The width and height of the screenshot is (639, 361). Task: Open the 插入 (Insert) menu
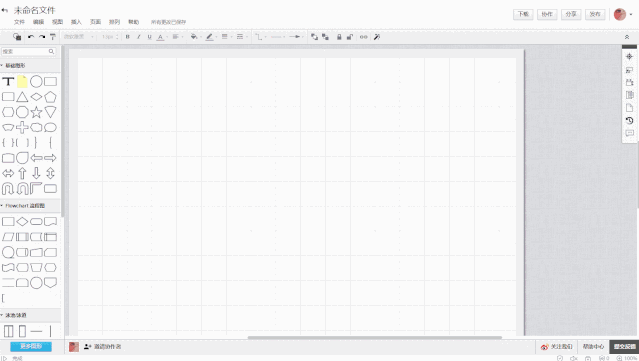pyautogui.click(x=76, y=22)
